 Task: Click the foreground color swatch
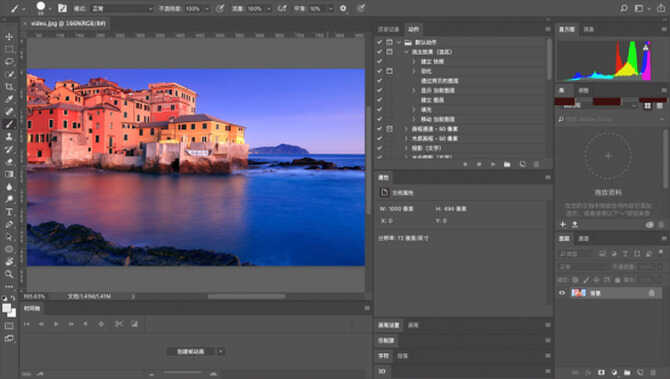(6, 308)
